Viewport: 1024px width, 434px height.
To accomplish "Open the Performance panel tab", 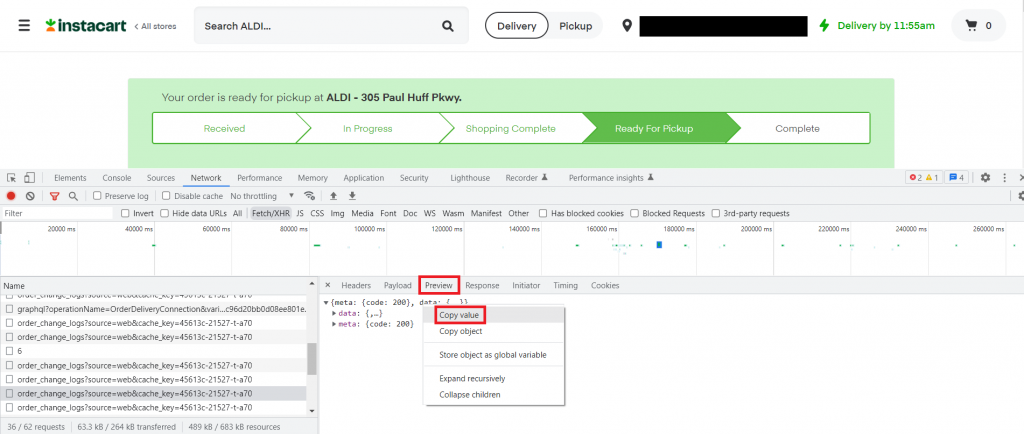I will 259,178.
